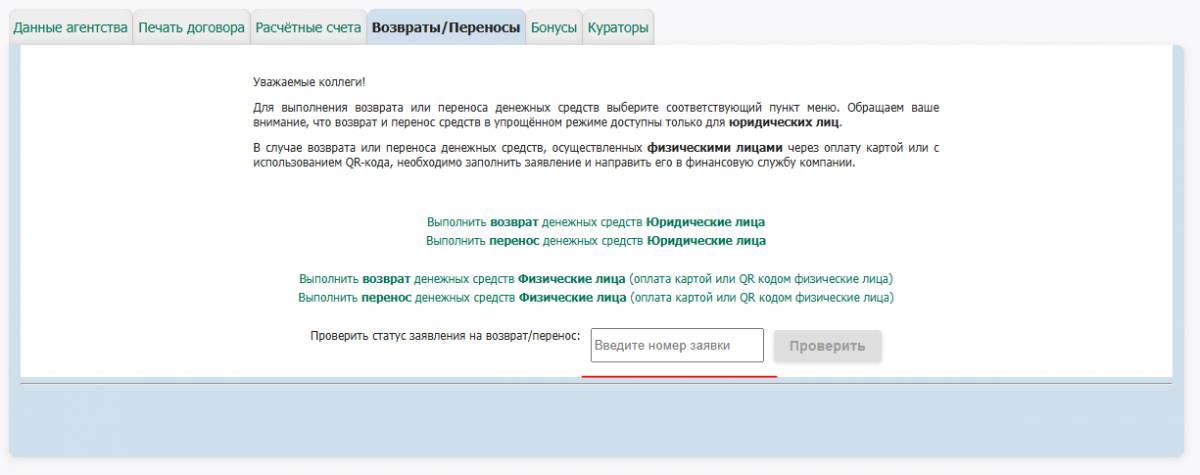Viewport: 1200px width, 475px height.
Task: Switch to the Кураторы tab
Action: pyautogui.click(x=618, y=28)
